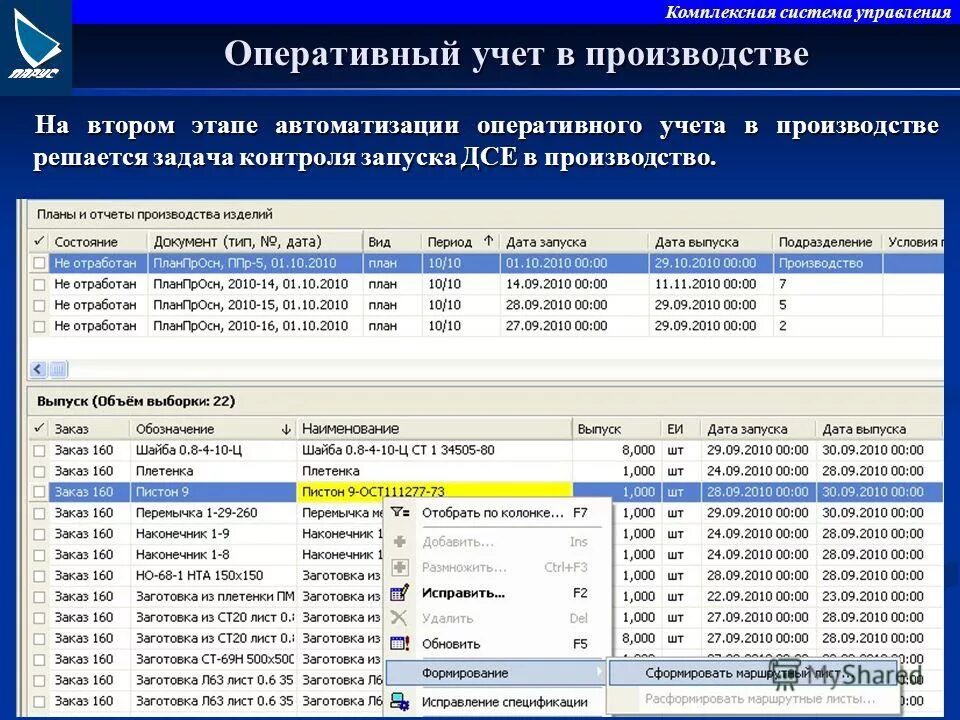Viewport: 960px width, 720px height.
Task: Click the Размножить duplicate icon
Action: point(400,566)
